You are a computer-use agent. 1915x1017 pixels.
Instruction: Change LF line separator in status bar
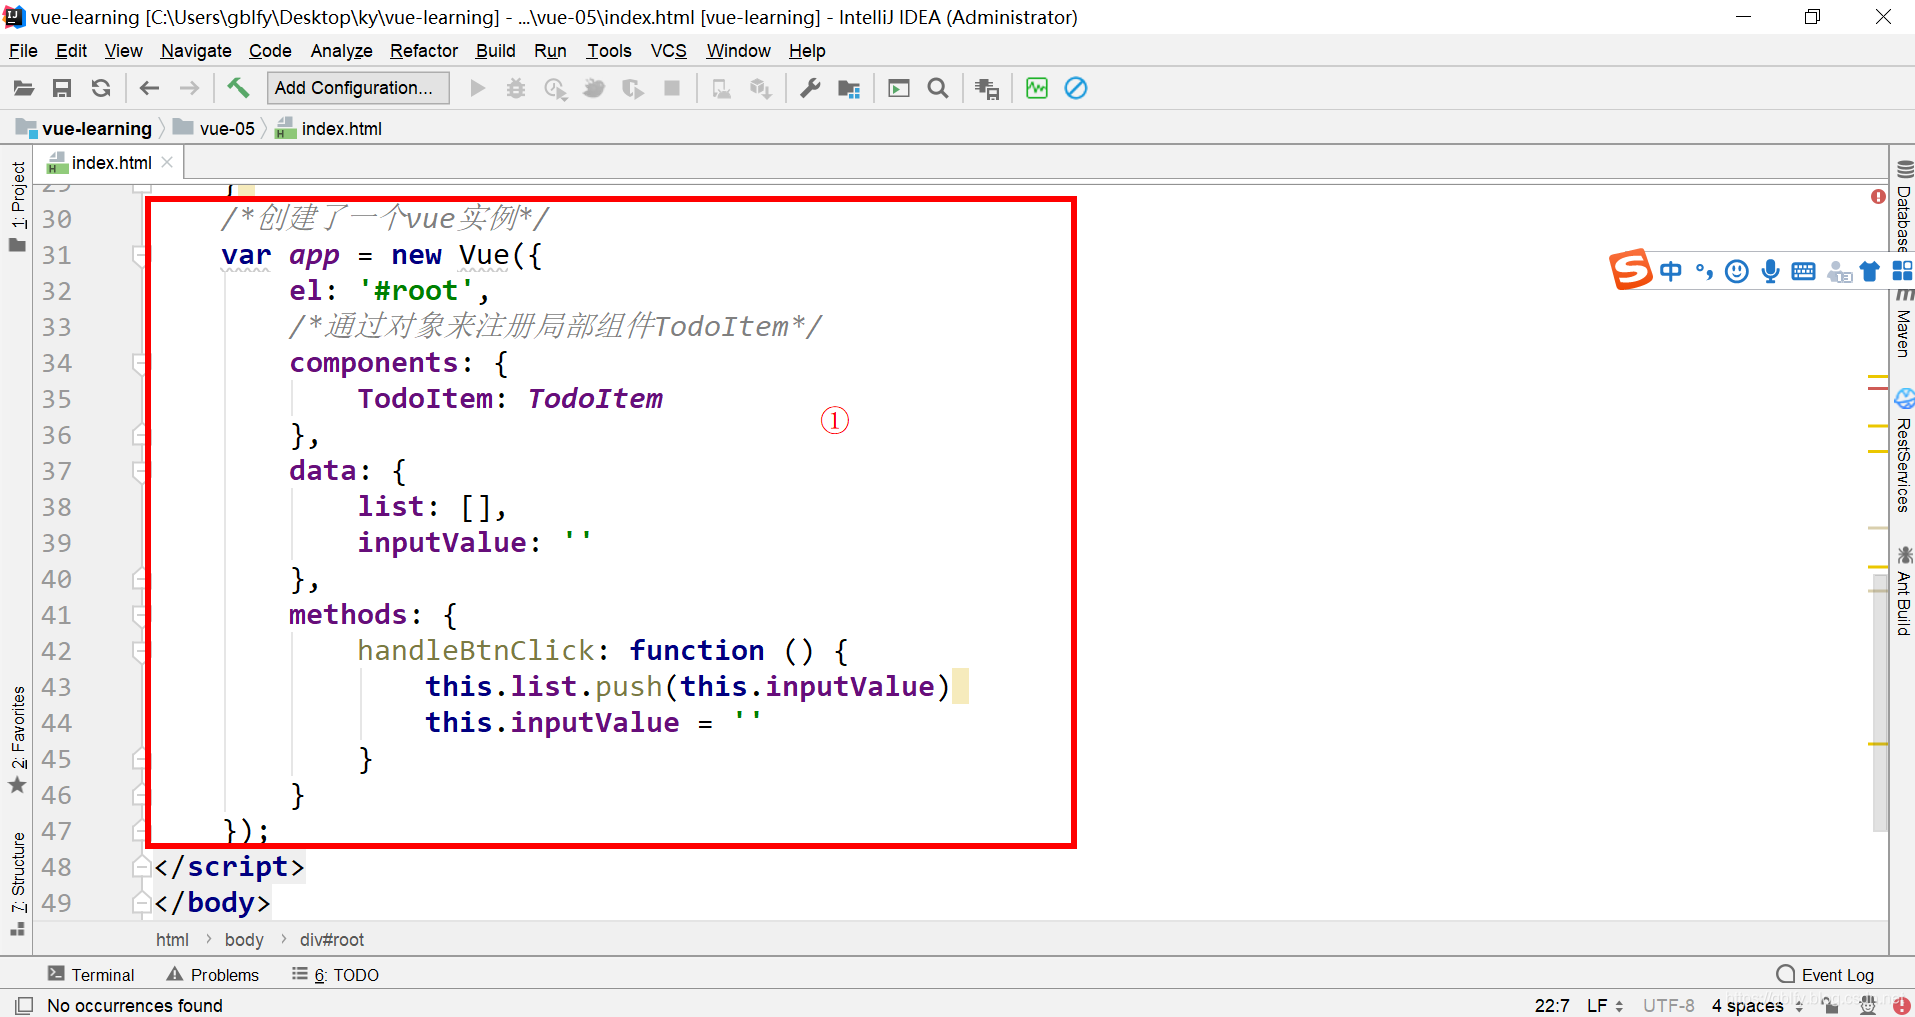point(1604,1005)
